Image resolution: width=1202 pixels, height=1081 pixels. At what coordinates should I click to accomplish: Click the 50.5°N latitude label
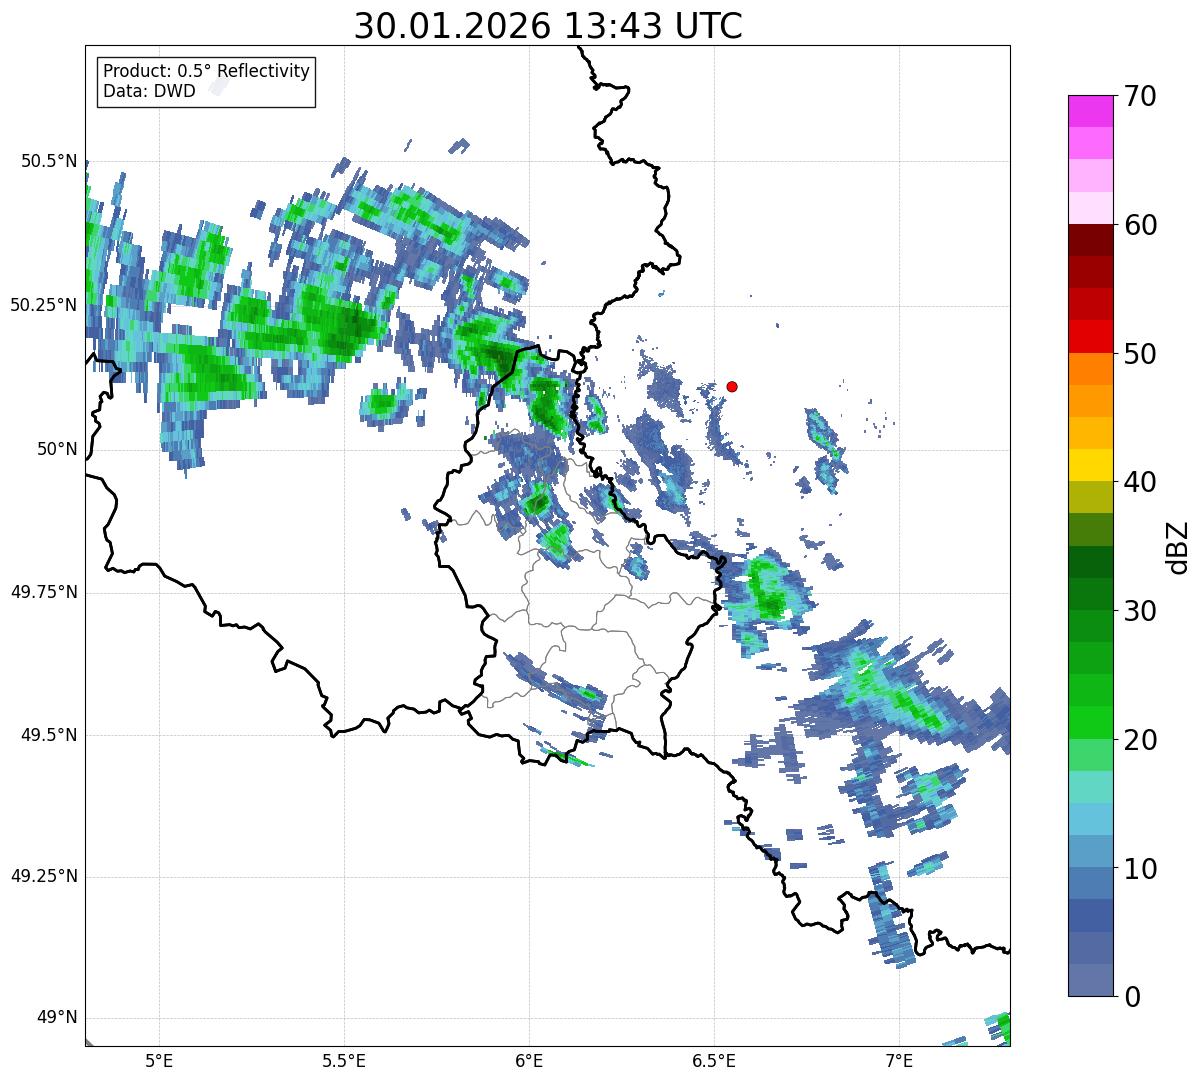pos(48,161)
